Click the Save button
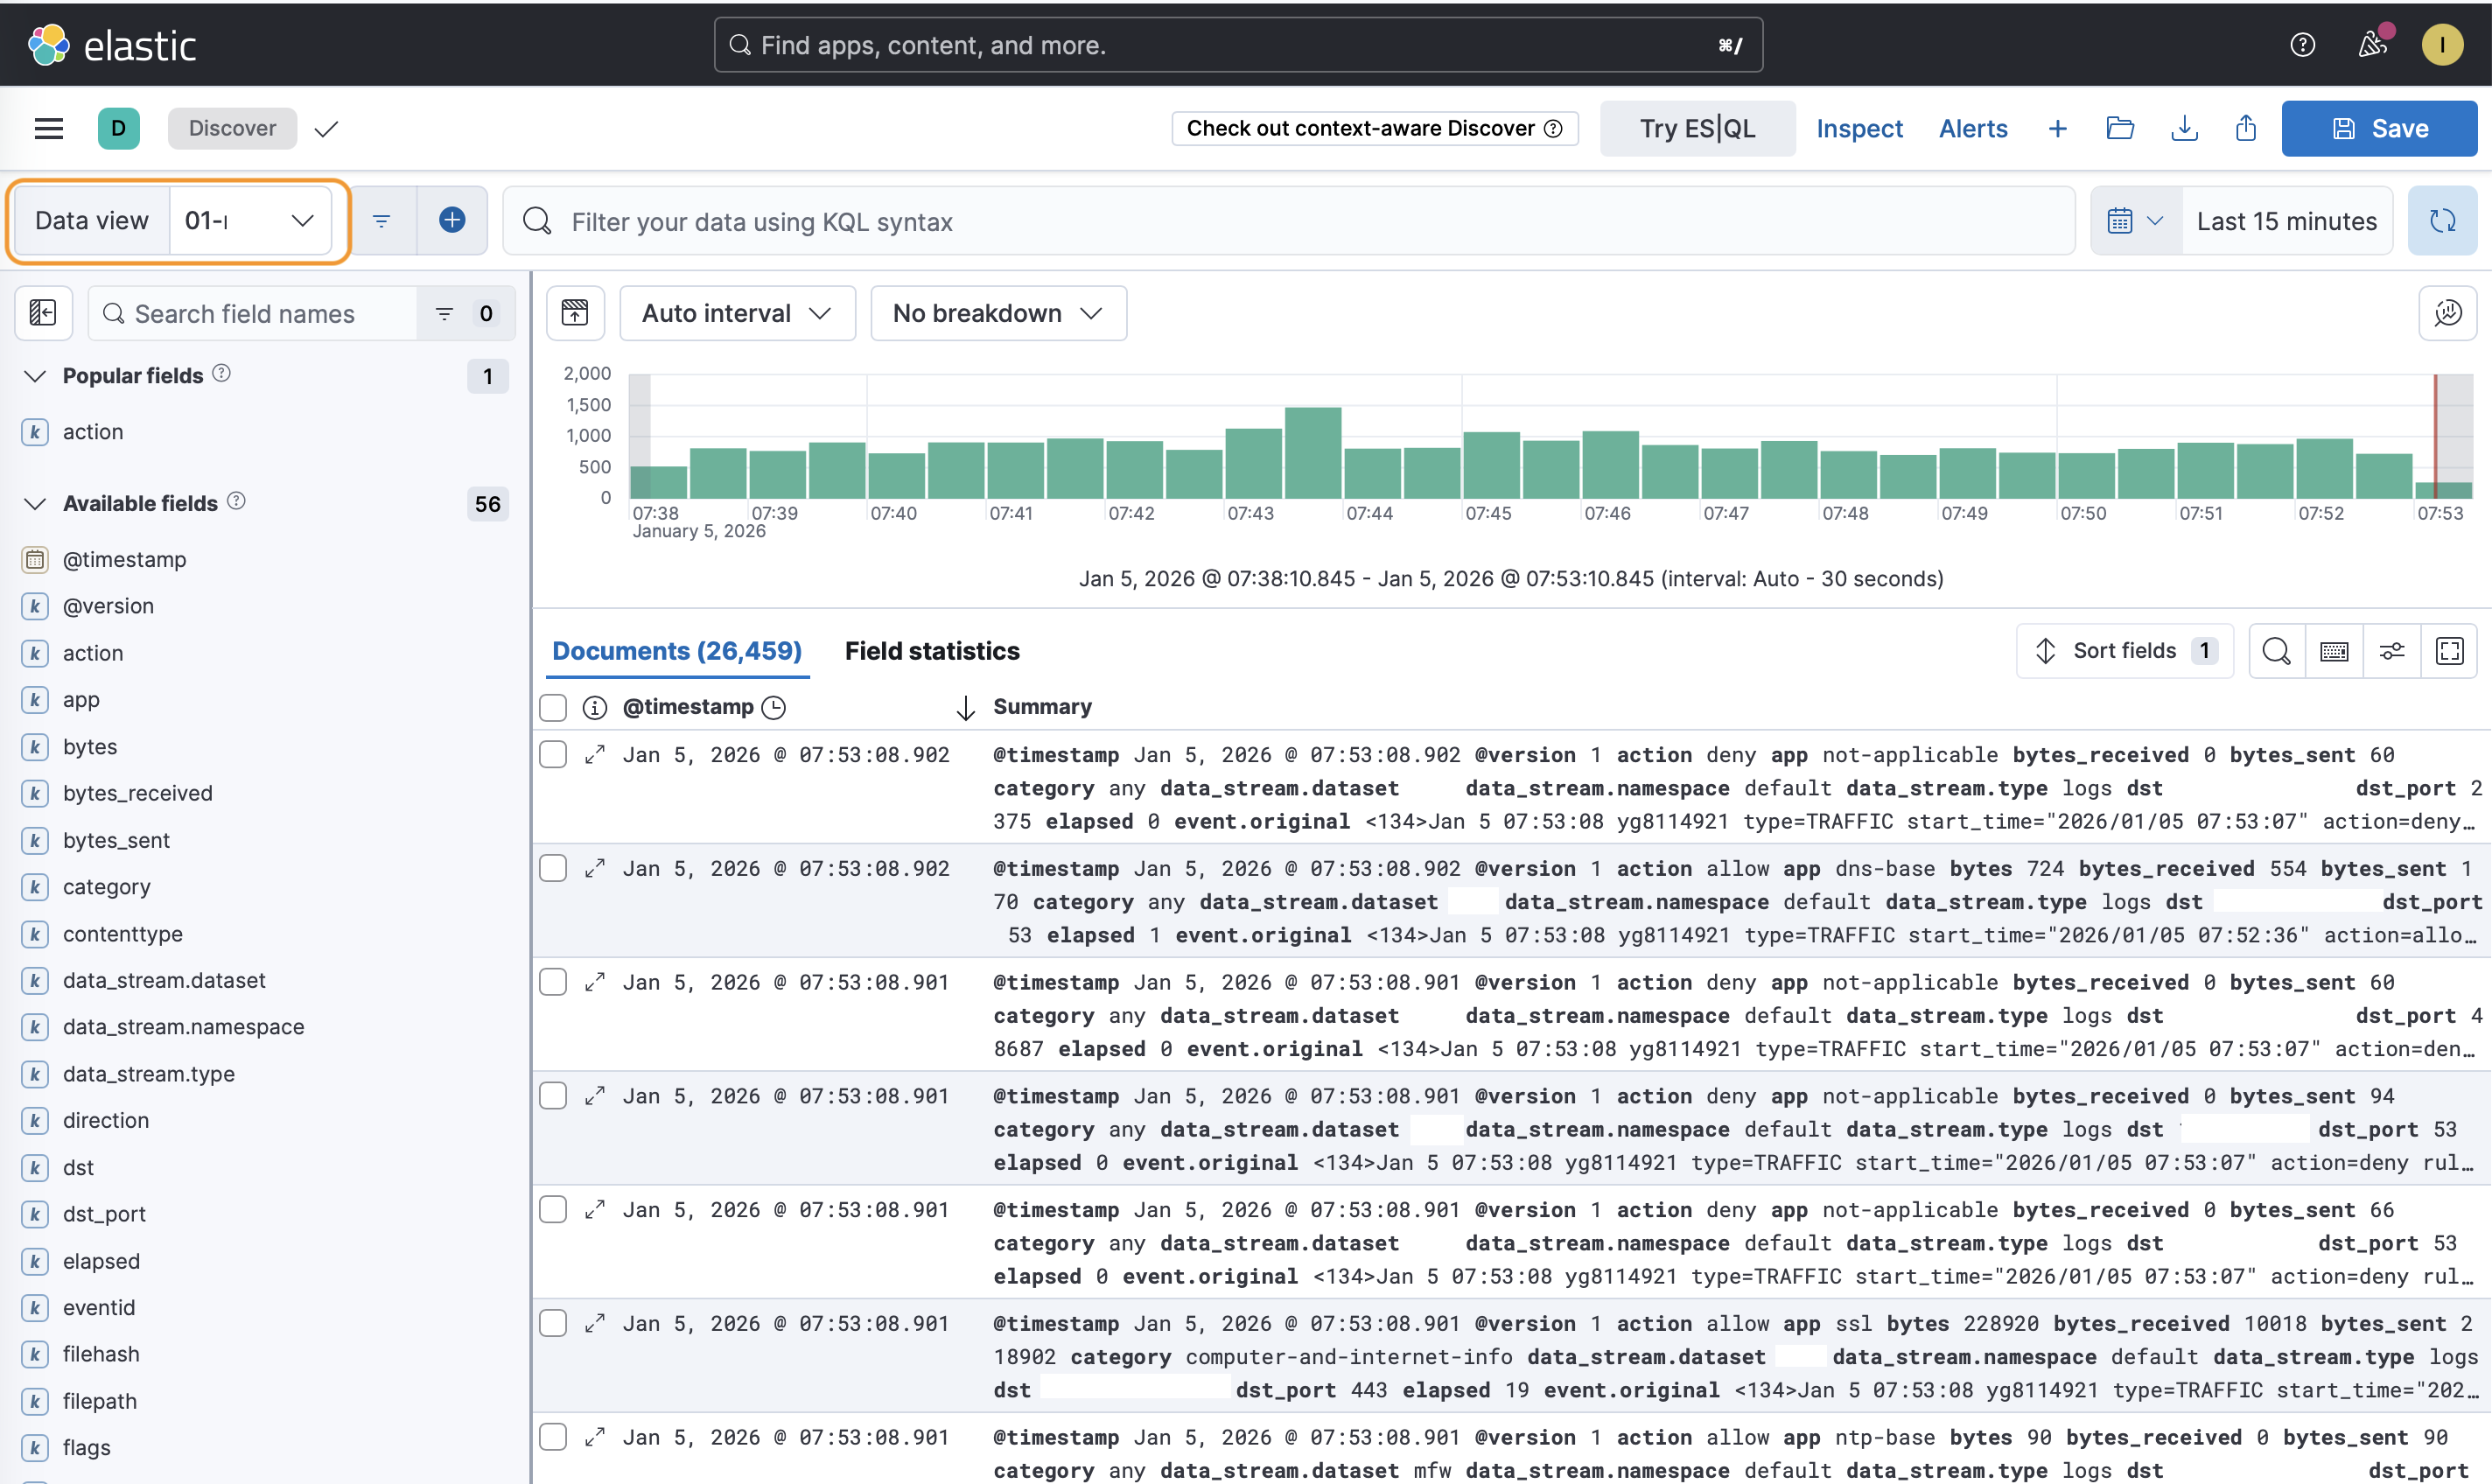The height and width of the screenshot is (1484, 2492). pos(2378,128)
